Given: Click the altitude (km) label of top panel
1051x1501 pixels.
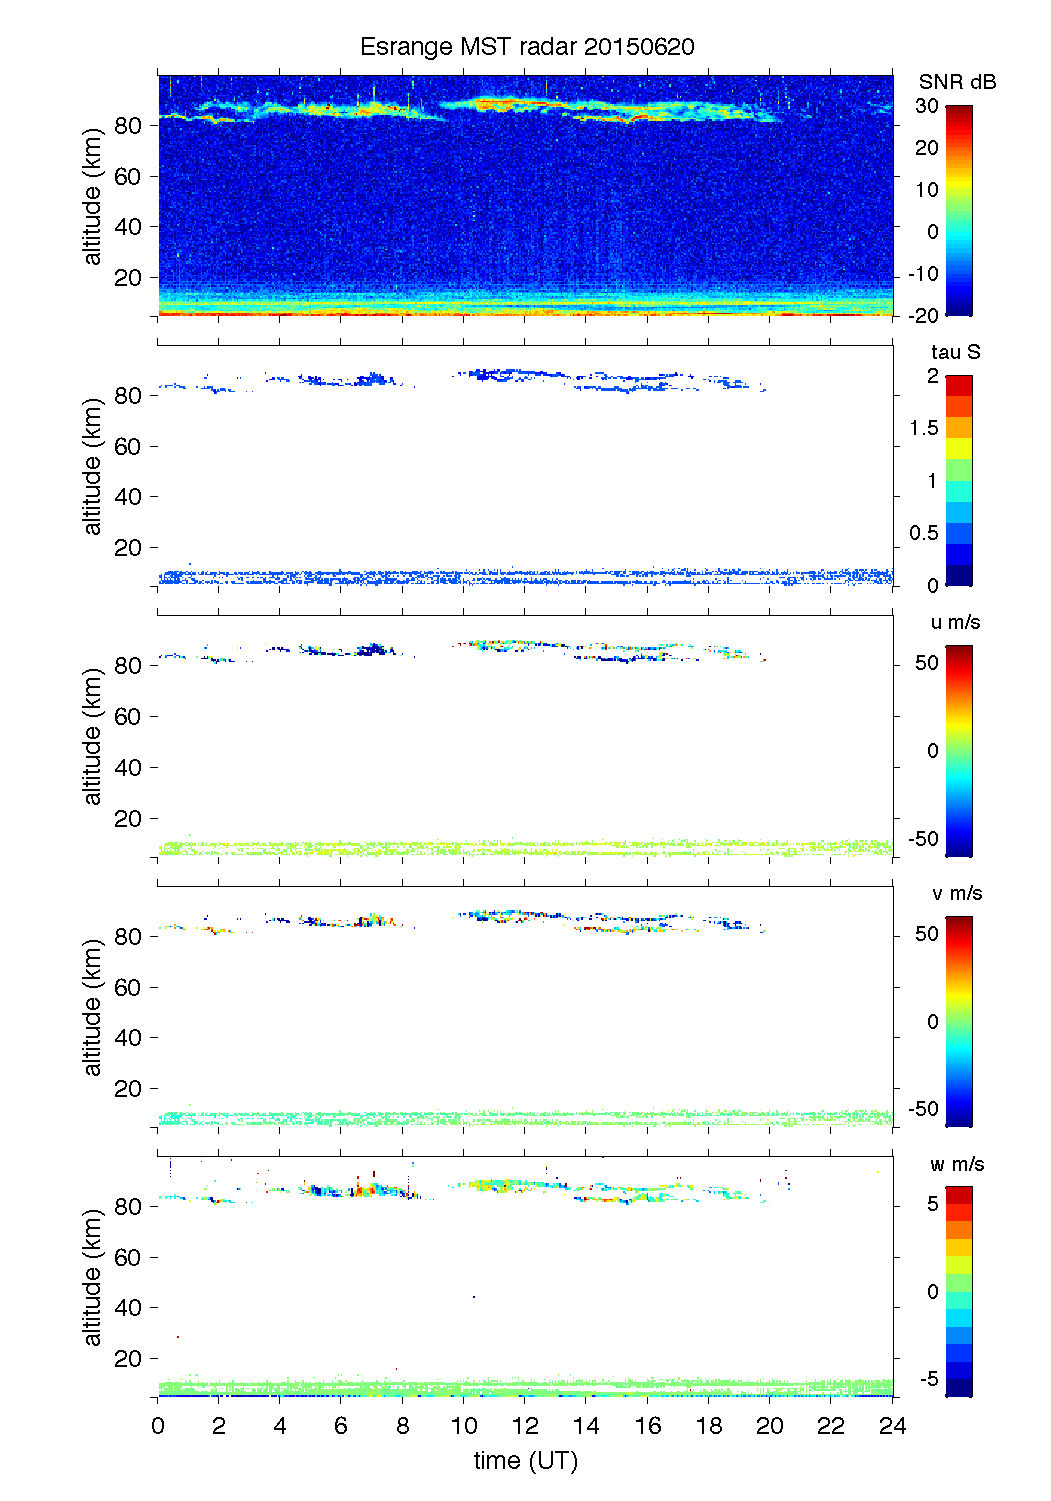Looking at the screenshot, I should 93,196.
